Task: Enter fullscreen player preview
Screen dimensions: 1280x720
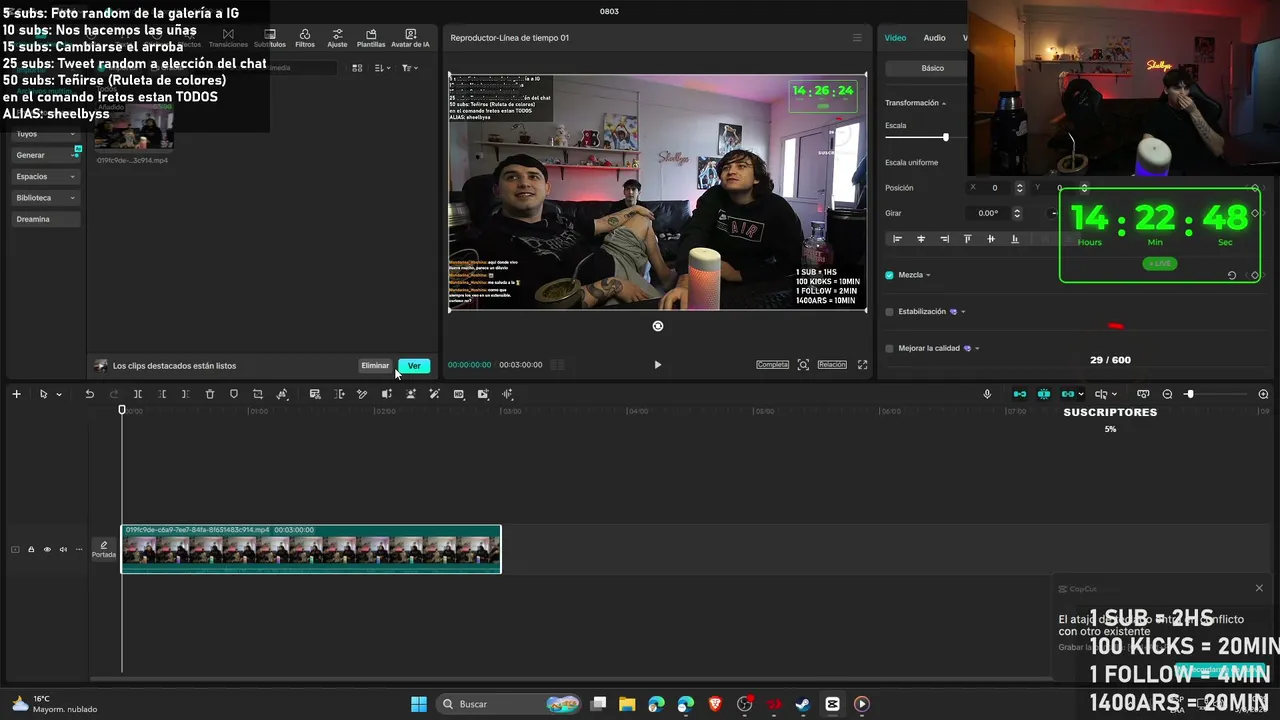Action: coord(862,365)
